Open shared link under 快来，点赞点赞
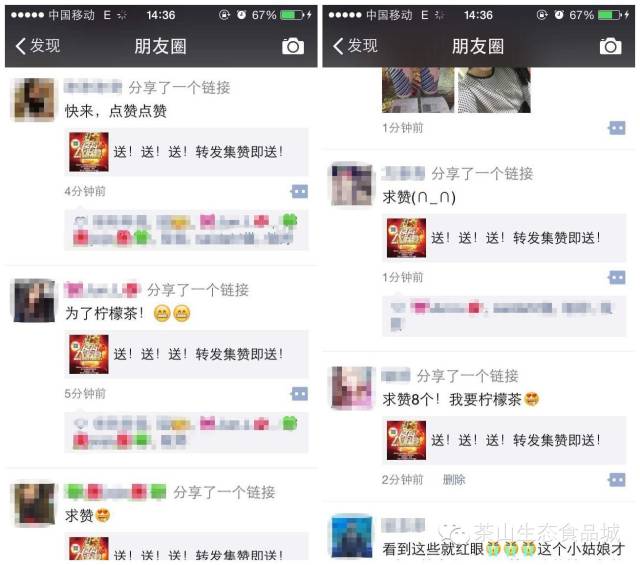Image resolution: width=640 pixels, height=565 pixels. coord(186,152)
